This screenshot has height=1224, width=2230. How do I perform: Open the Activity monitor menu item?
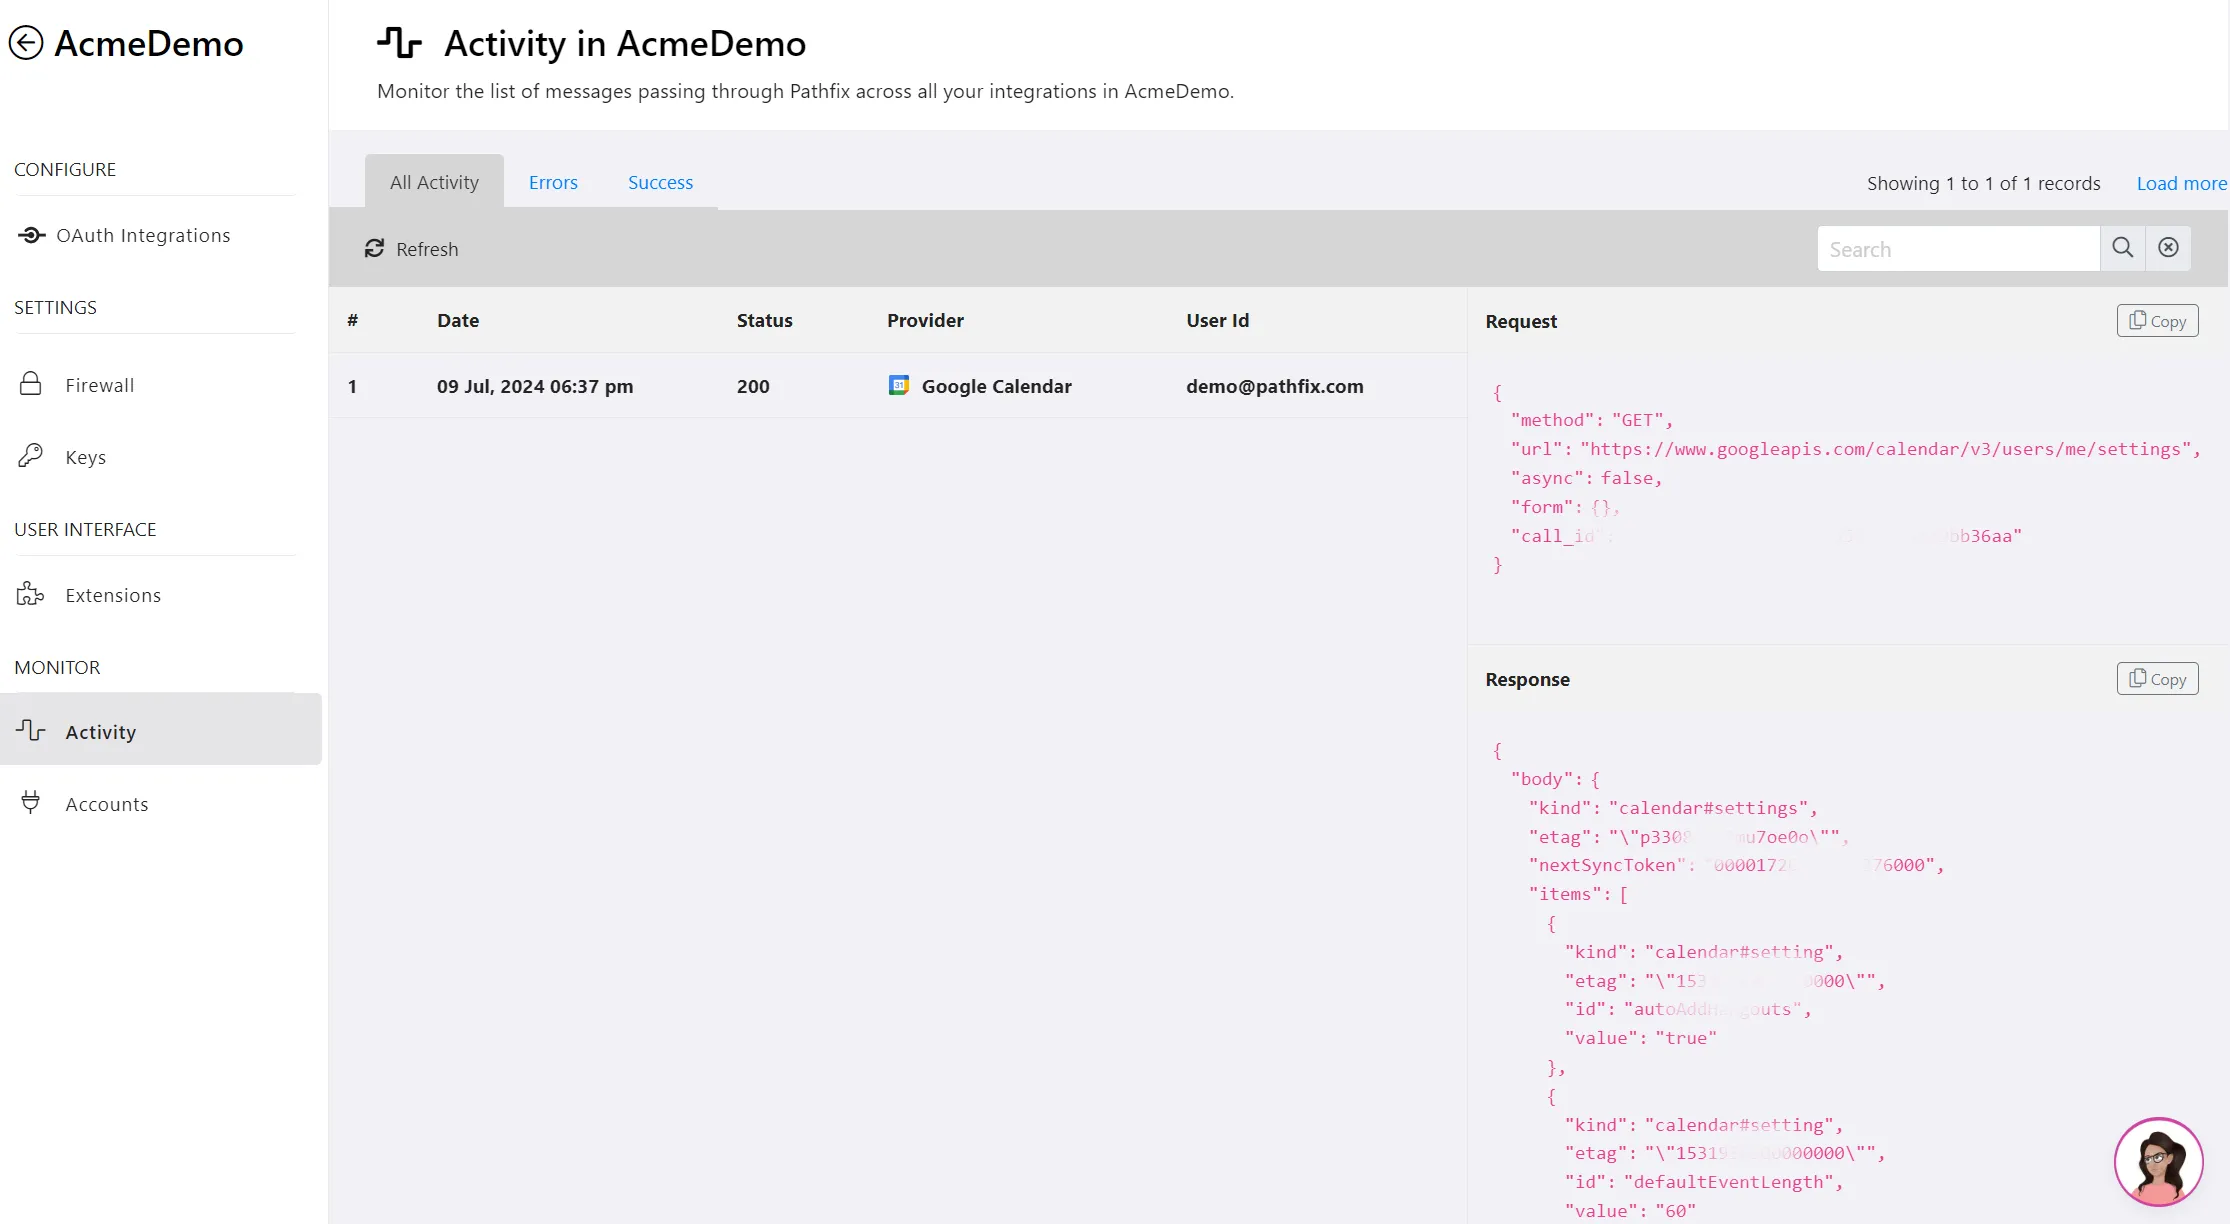(x=161, y=730)
